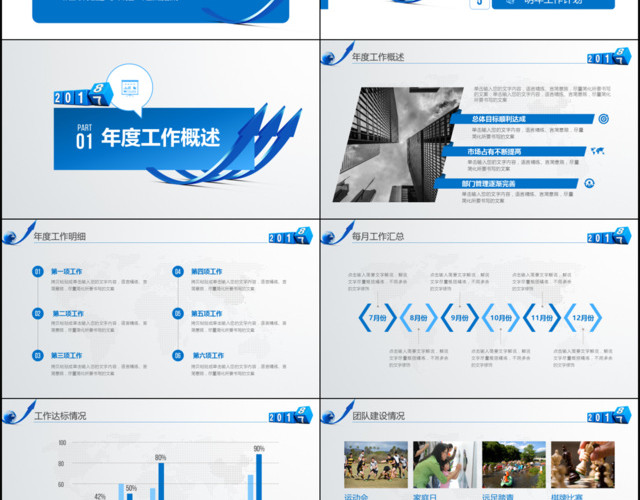
Task: Open the 家庭日 woman in green photo
Action: [445, 464]
